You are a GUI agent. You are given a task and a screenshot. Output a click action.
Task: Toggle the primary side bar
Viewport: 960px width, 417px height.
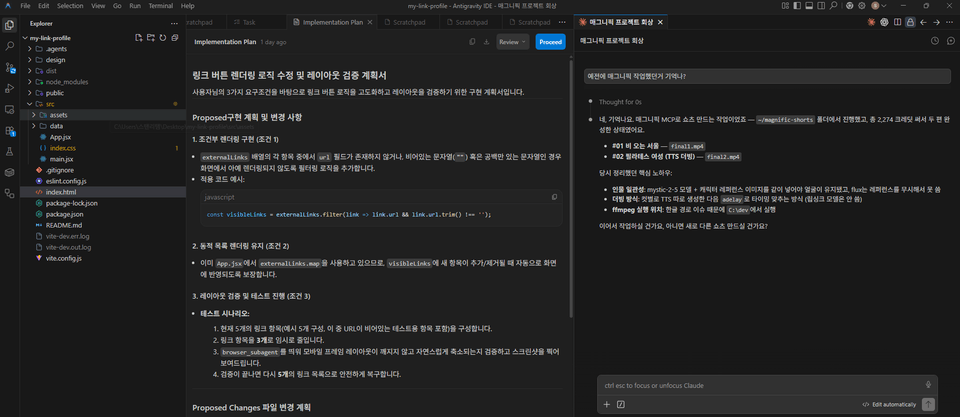pos(797,6)
